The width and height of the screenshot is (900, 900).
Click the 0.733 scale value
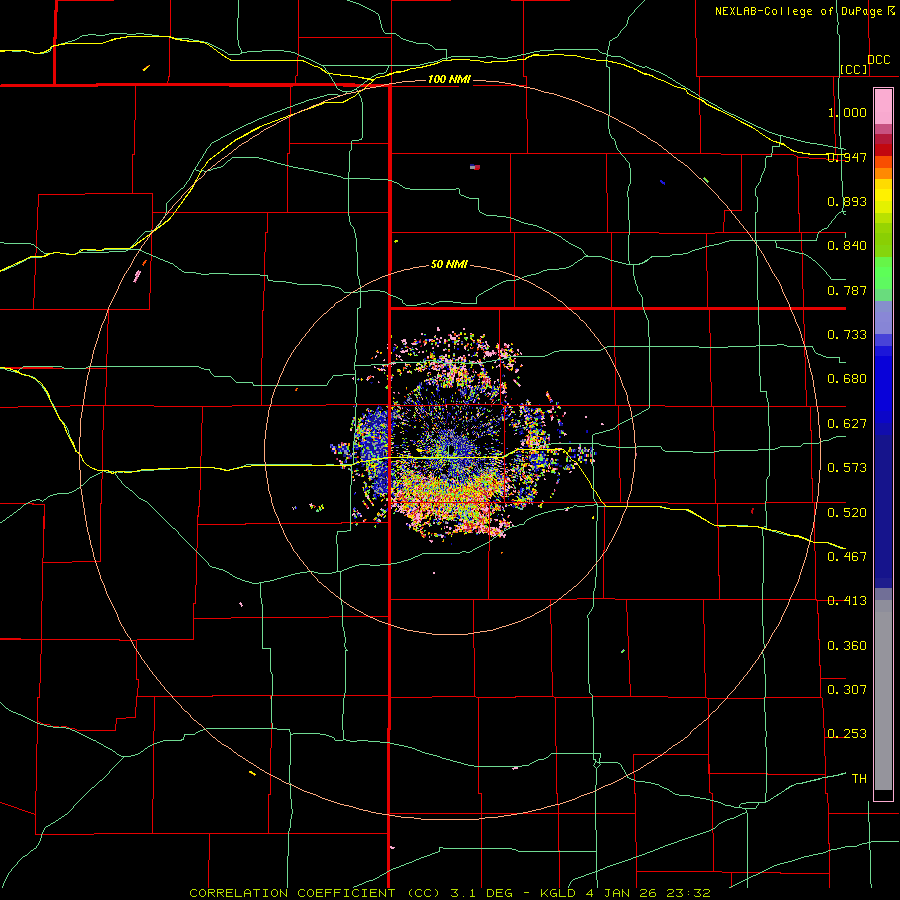[x=847, y=335]
